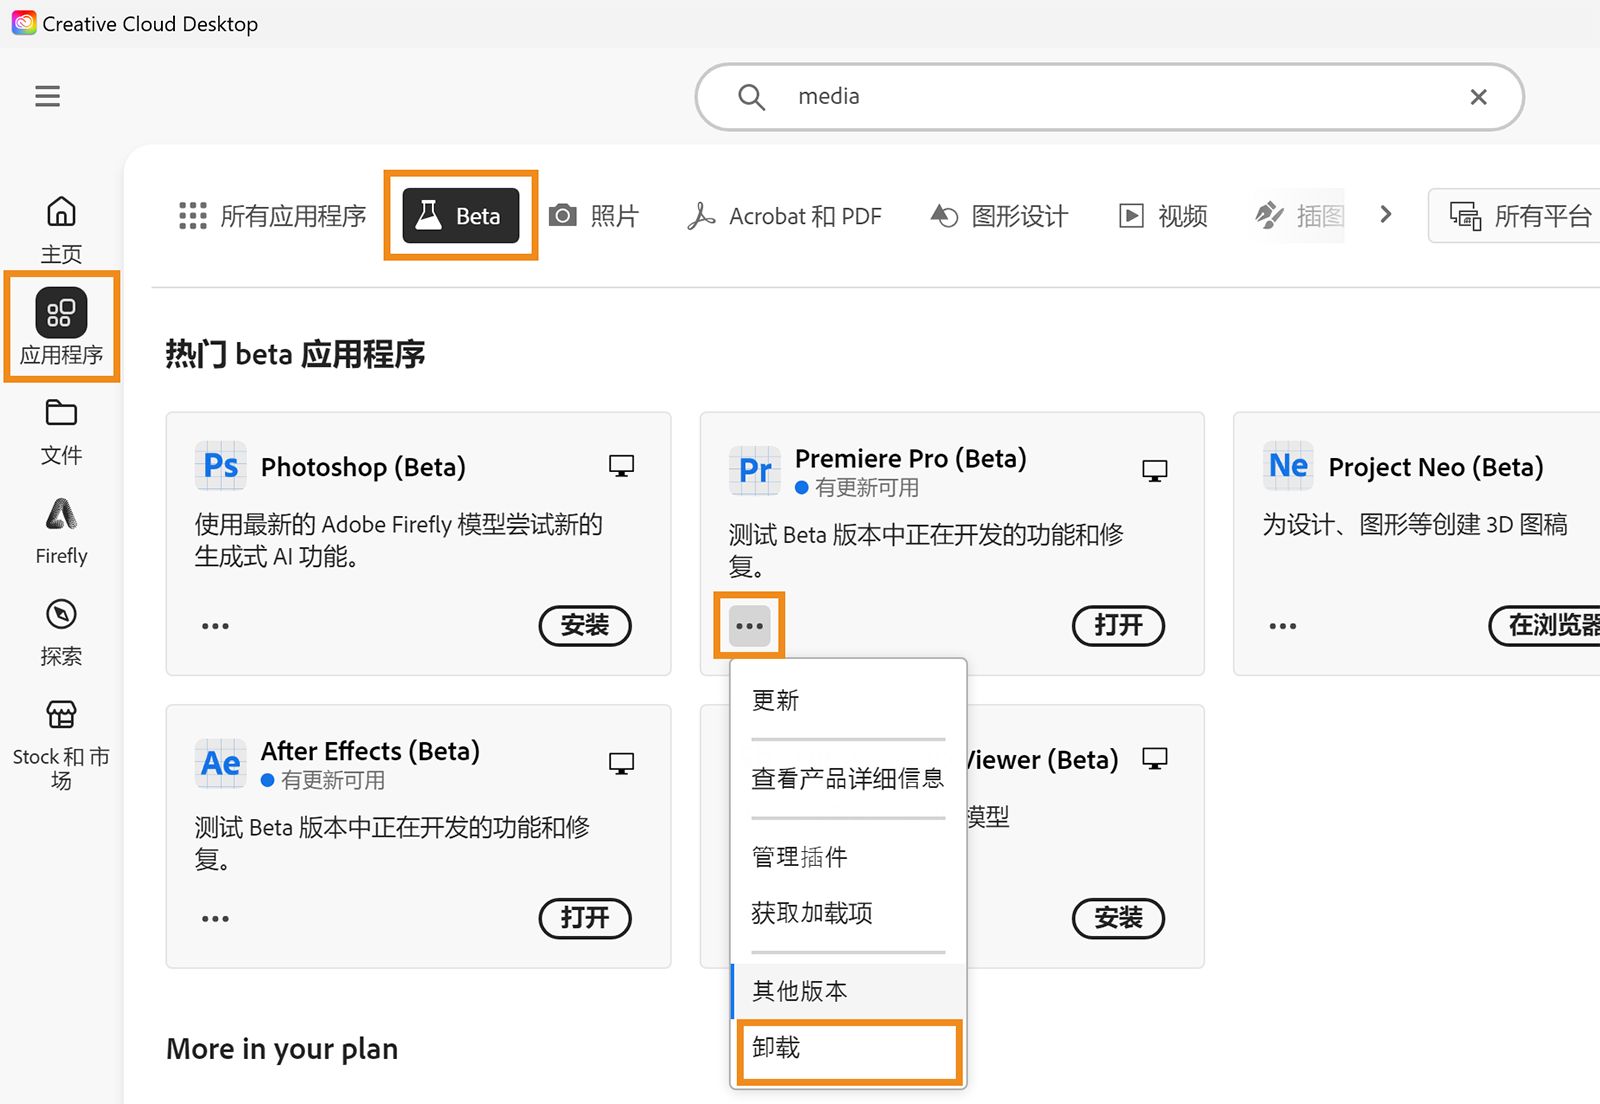The image size is (1600, 1104).
Task: Open more options for Project Neo (Beta)
Action: pyautogui.click(x=1283, y=626)
